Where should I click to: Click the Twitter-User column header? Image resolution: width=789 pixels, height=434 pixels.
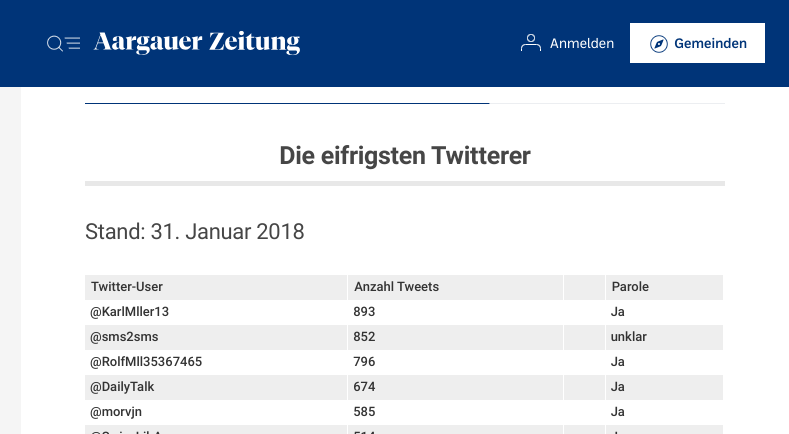click(127, 287)
